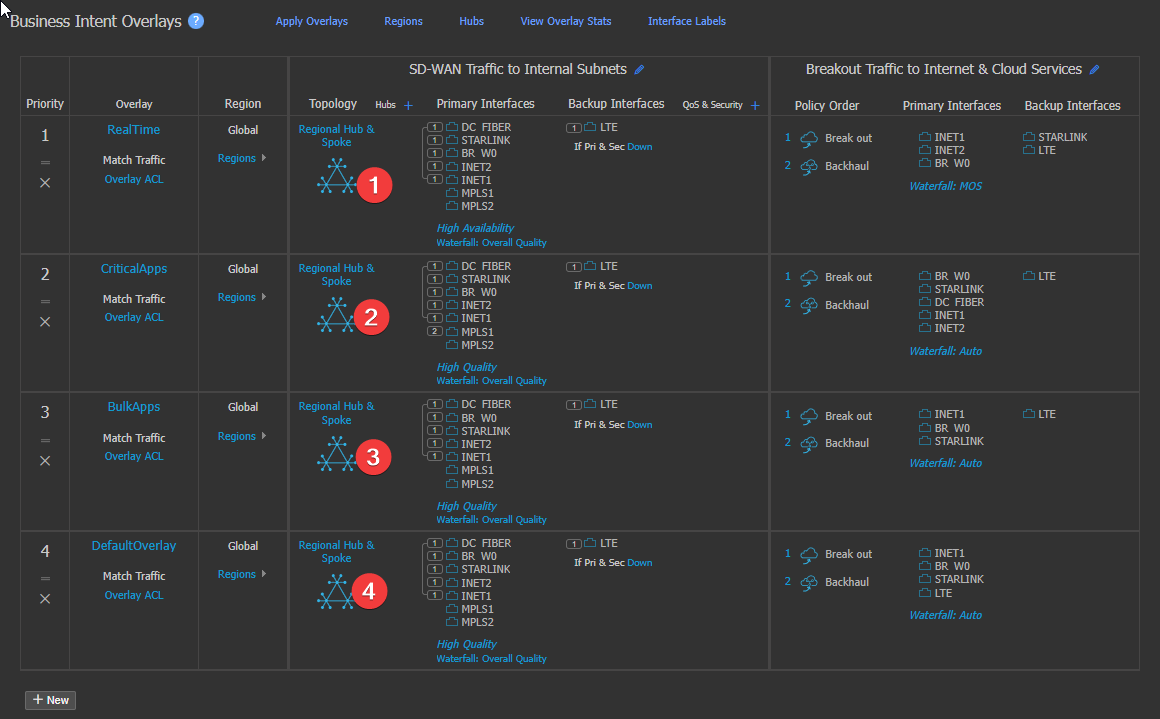
Task: Edit Breakout Traffic section pencil icon
Action: (1094, 70)
